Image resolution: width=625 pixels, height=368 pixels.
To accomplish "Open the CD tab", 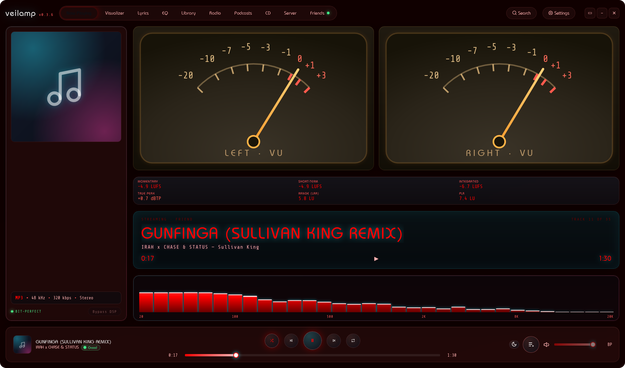I will [x=268, y=13].
